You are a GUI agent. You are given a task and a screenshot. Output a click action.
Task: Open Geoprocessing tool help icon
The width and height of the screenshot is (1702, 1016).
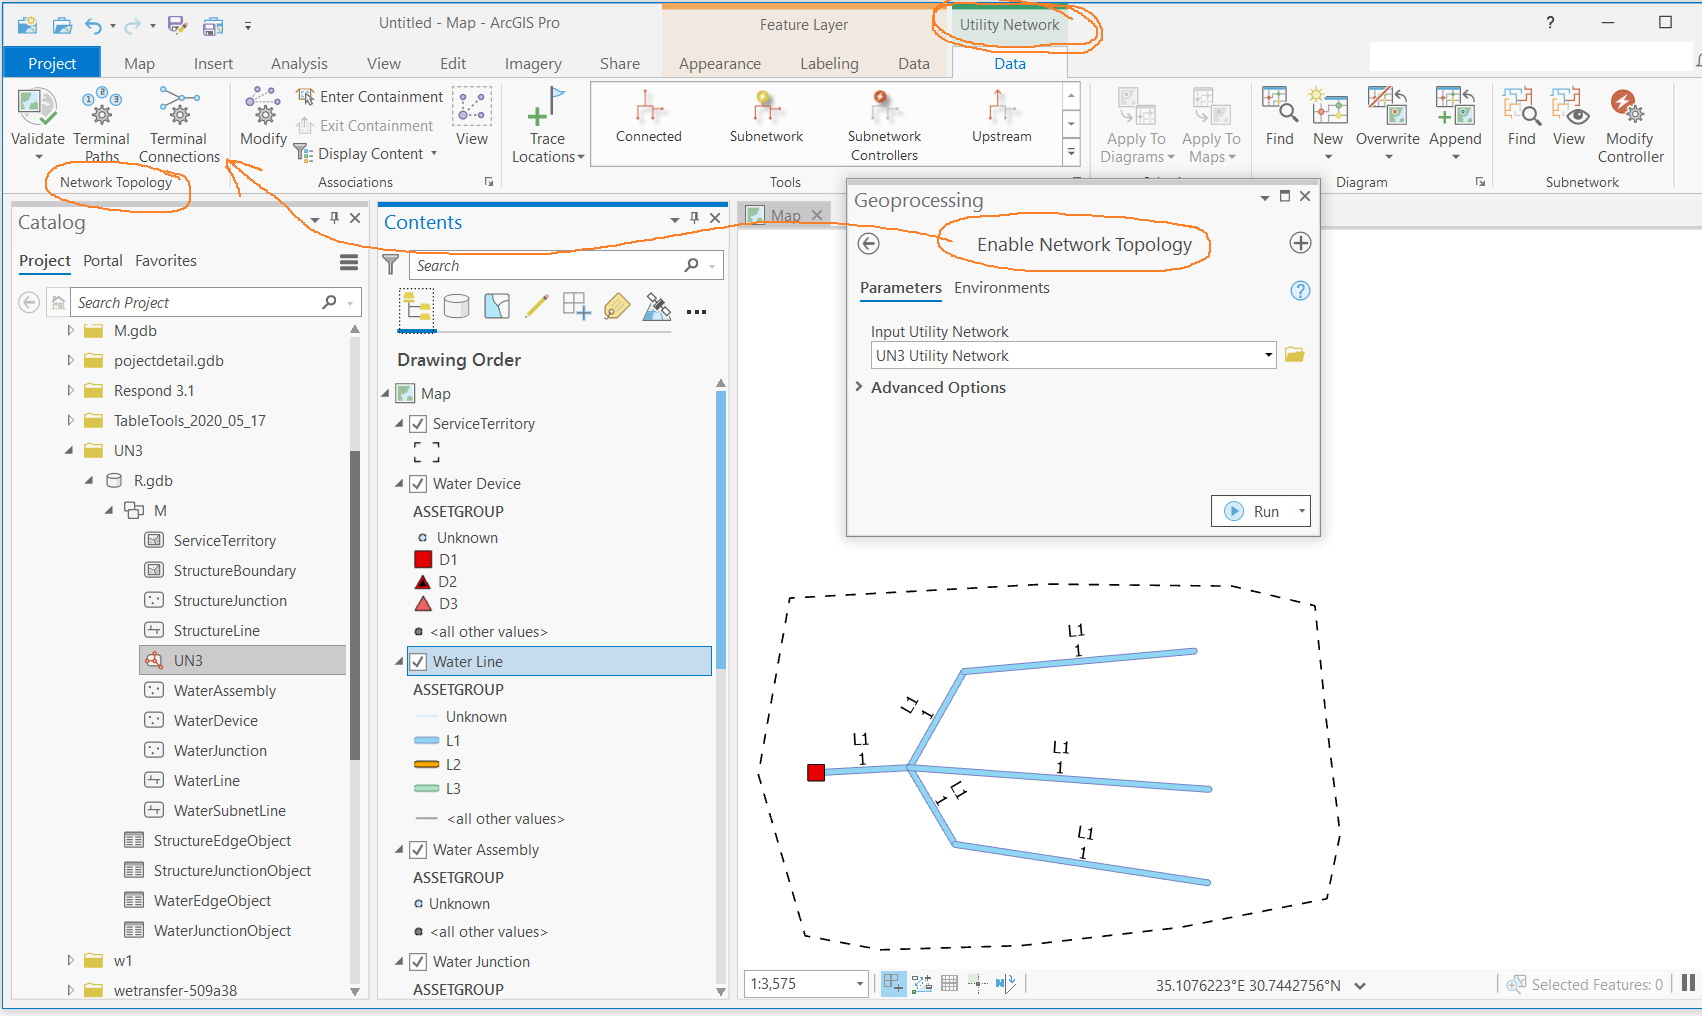click(x=1300, y=290)
